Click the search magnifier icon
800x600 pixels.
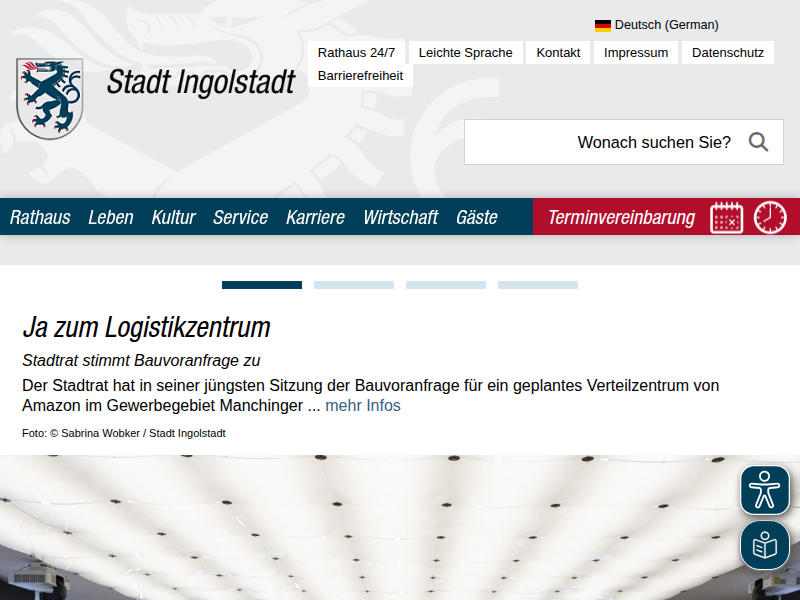point(758,142)
